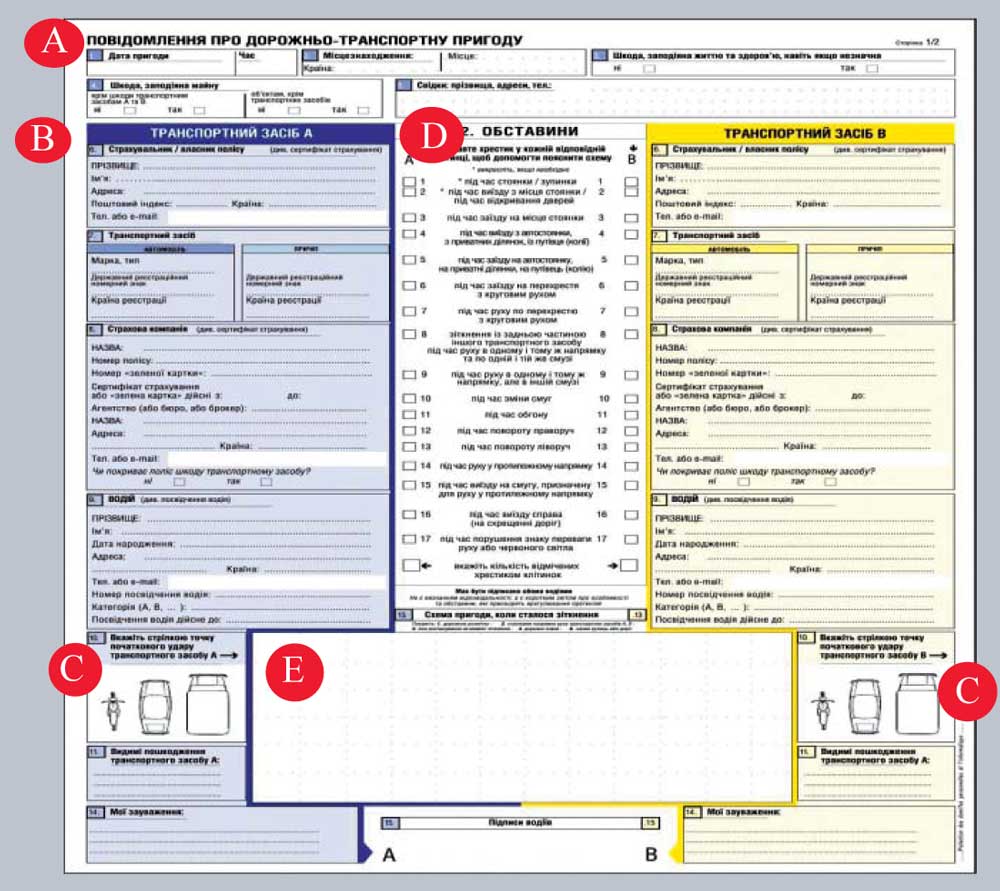Tick column B box 4, виїзд з автостоянки

click(631, 234)
